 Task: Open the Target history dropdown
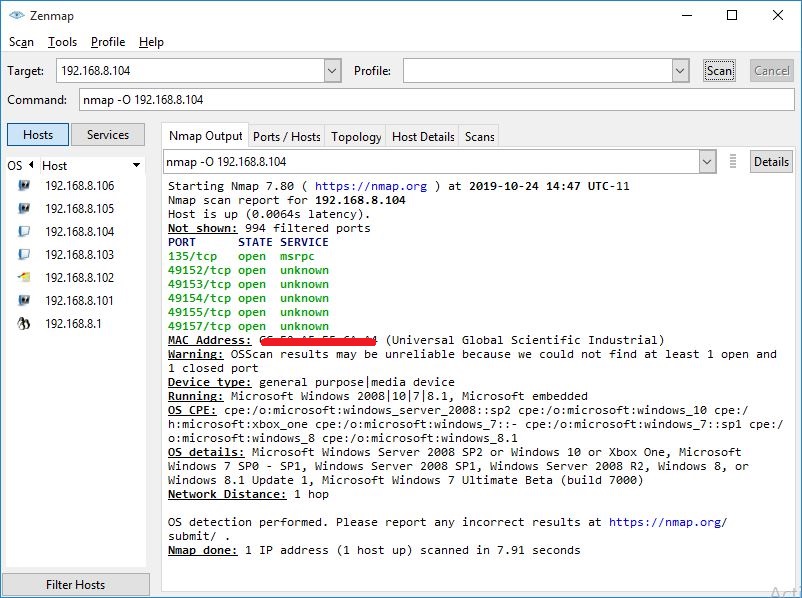(x=334, y=71)
